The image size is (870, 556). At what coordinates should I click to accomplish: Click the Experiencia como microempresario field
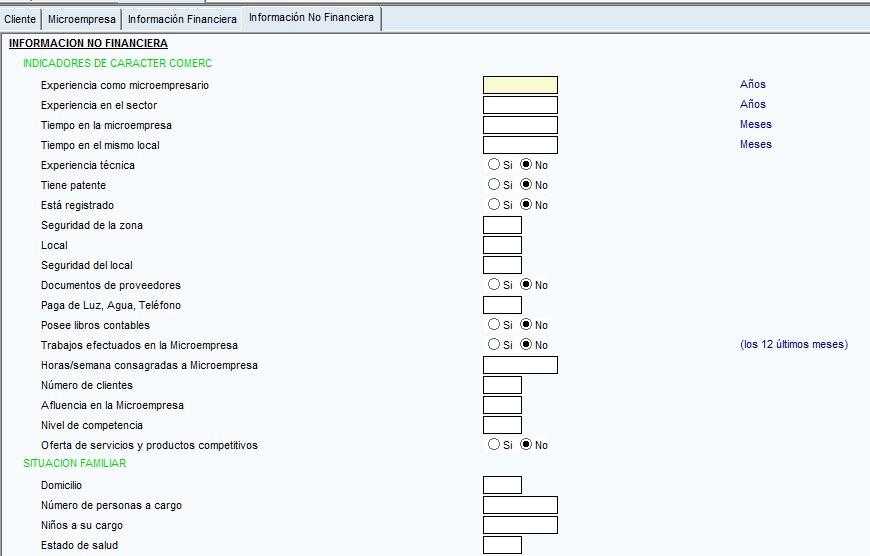[520, 85]
